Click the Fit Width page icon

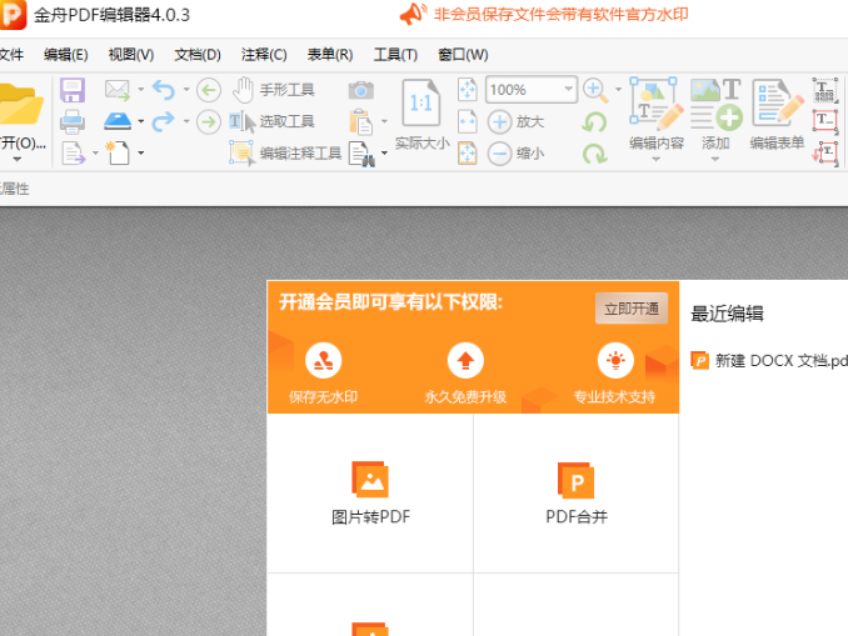(467, 122)
